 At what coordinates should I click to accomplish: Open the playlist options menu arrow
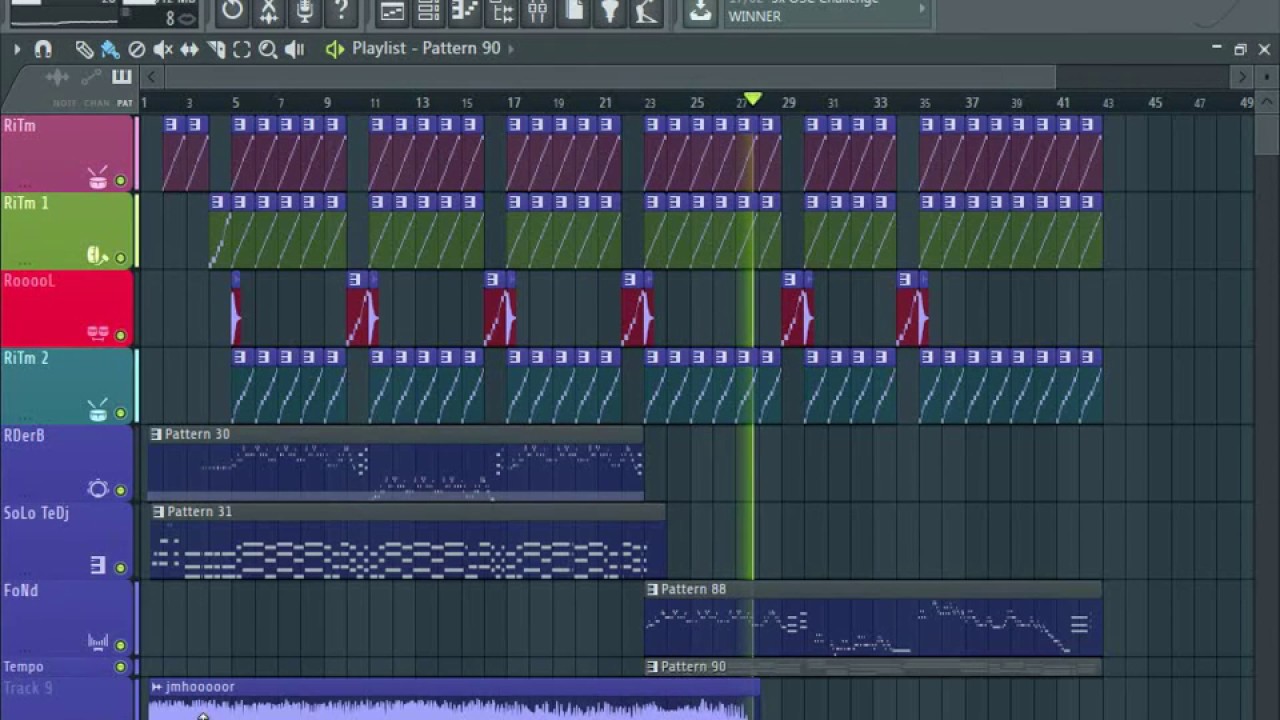pyautogui.click(x=17, y=48)
